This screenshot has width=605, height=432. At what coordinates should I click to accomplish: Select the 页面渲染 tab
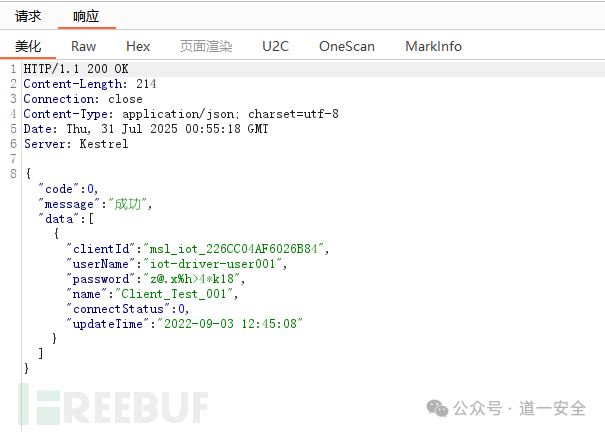coord(206,46)
